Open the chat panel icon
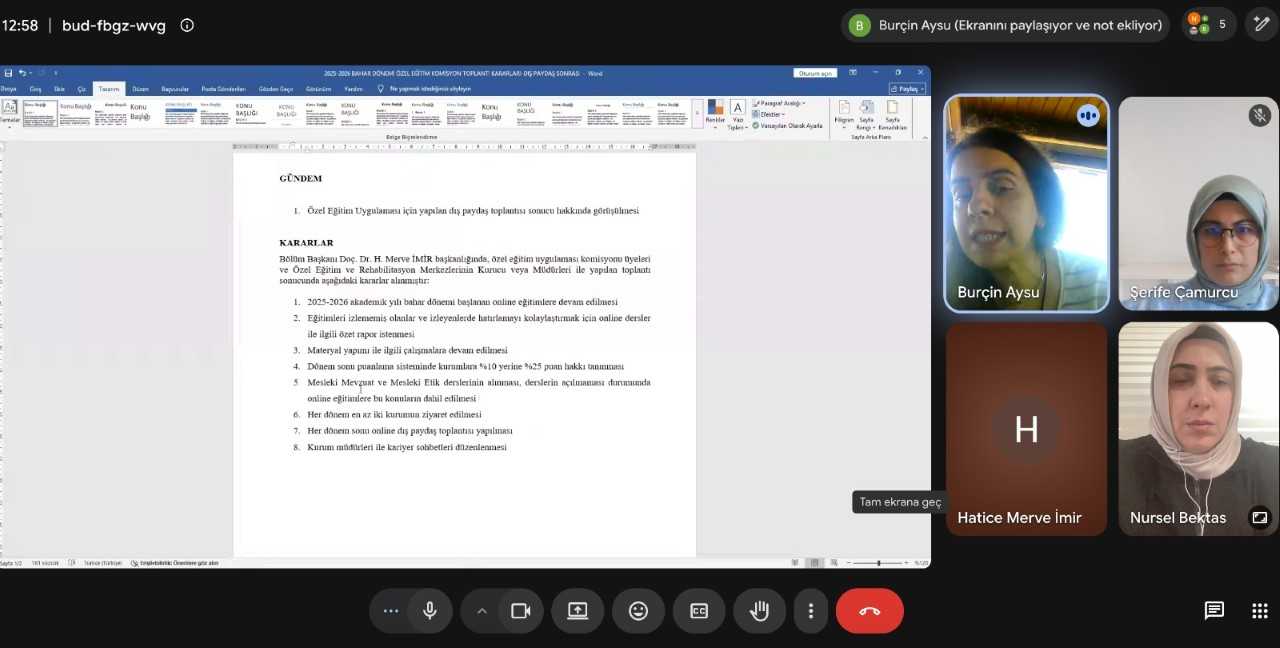This screenshot has height=648, width=1280. tap(1214, 611)
